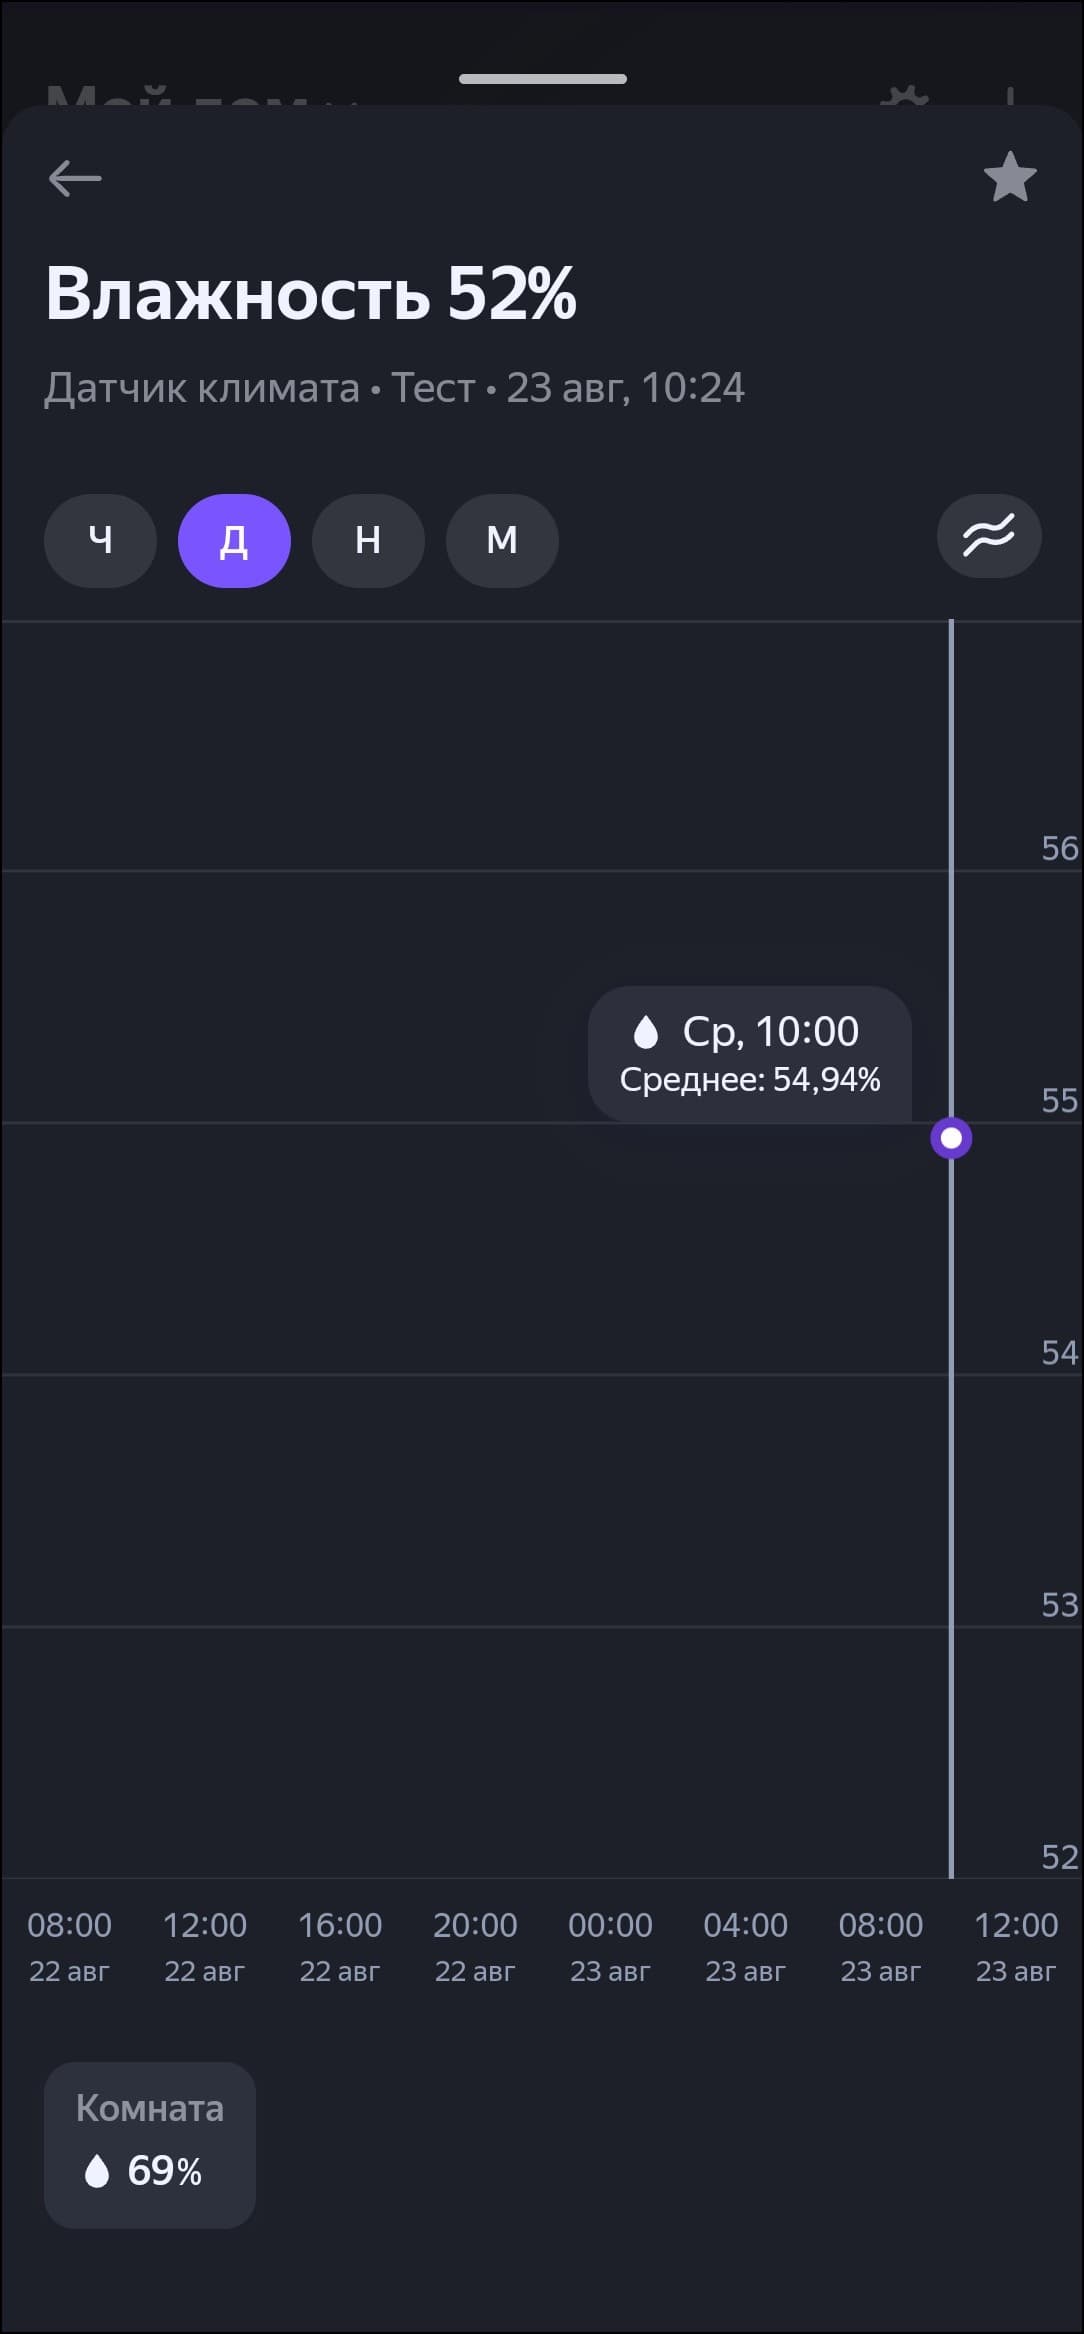Toggle the wavy lines chart mode icon
Image resolution: width=1084 pixels, height=2334 pixels.
click(x=988, y=536)
